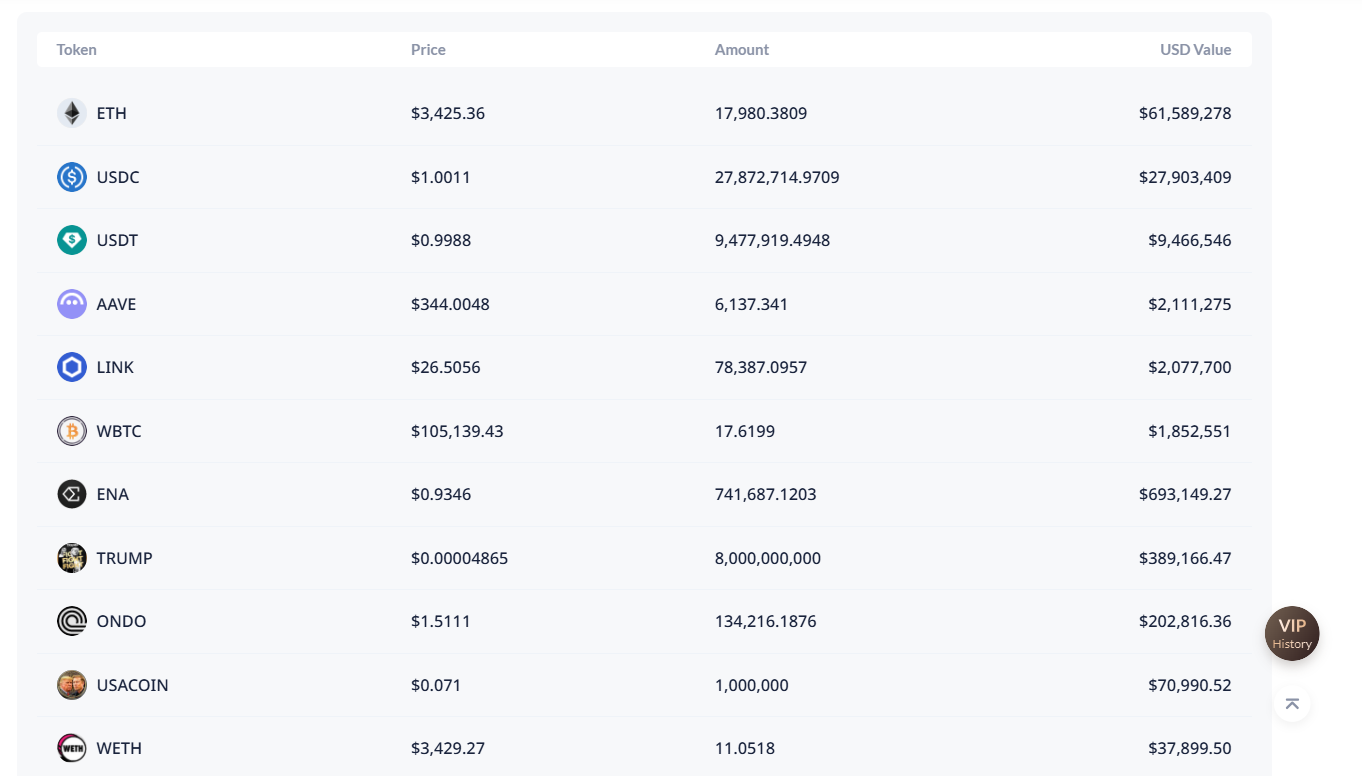Click USDC USD value $27,903,409
Viewport: 1362px width, 776px height.
tap(1185, 177)
